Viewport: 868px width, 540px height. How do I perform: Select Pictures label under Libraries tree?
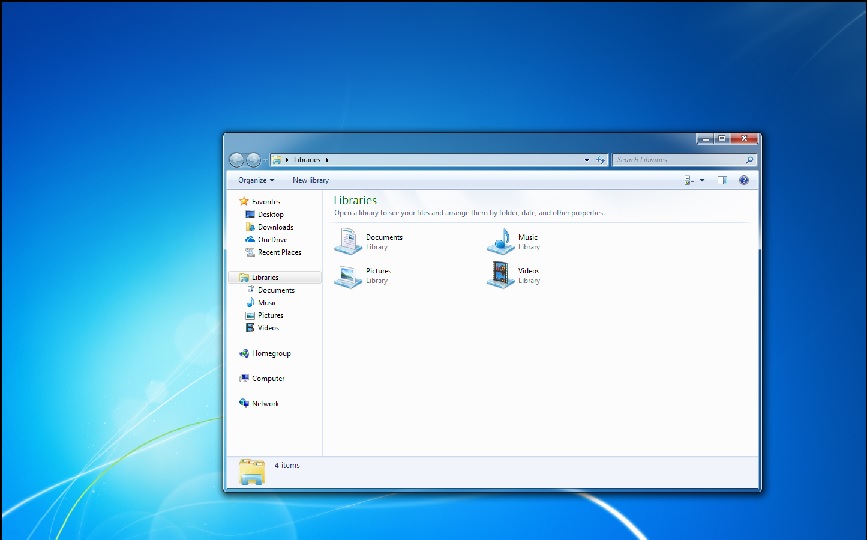point(271,316)
